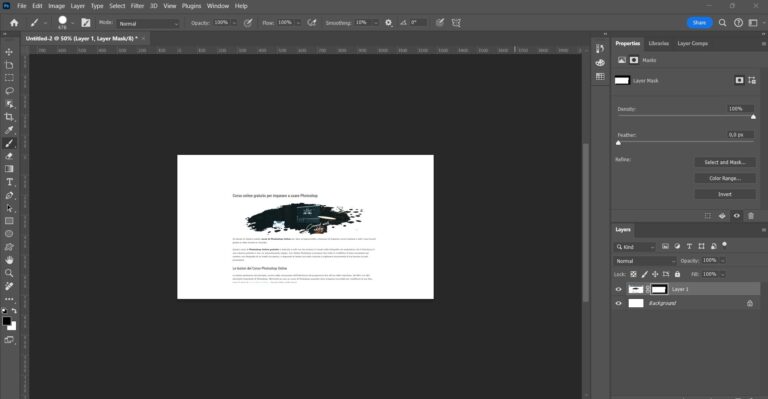Select the Eraser tool

coord(9,156)
